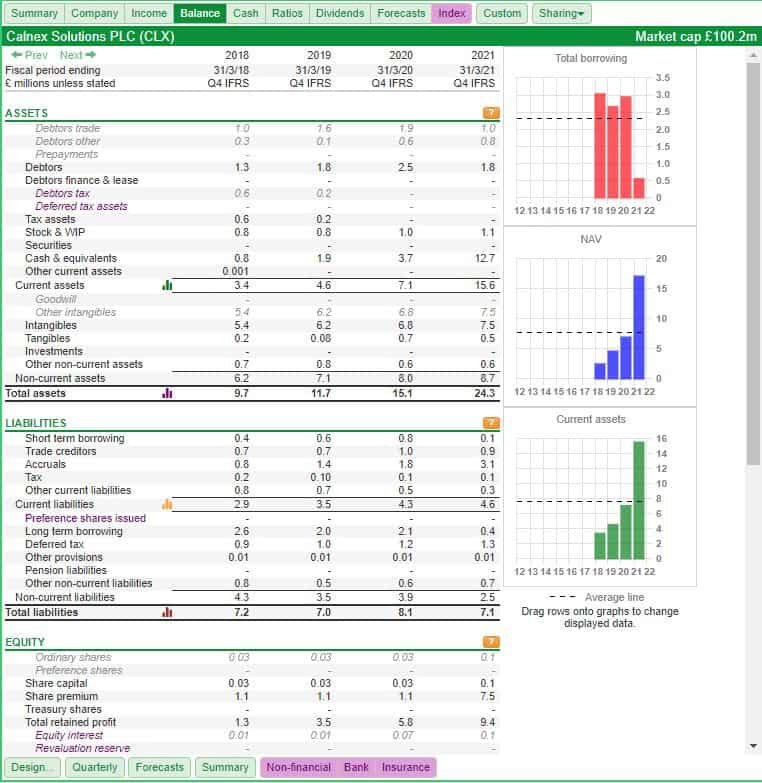
Task: Click the red chart icon on Total liabilities row
Action: tap(167, 612)
